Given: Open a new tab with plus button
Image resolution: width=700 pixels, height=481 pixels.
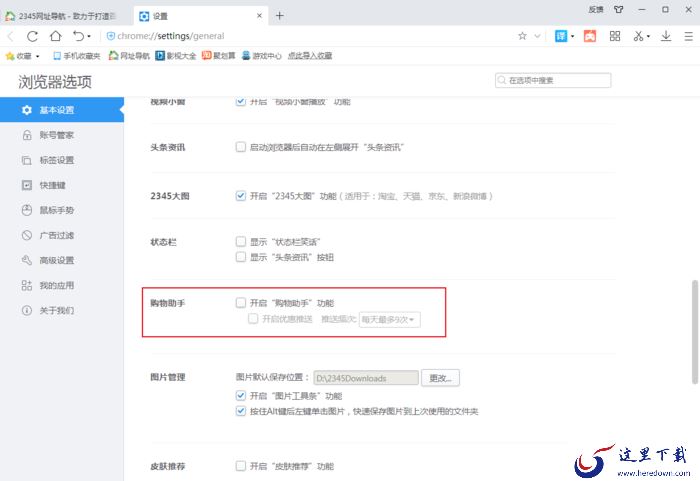Looking at the screenshot, I should click(279, 16).
